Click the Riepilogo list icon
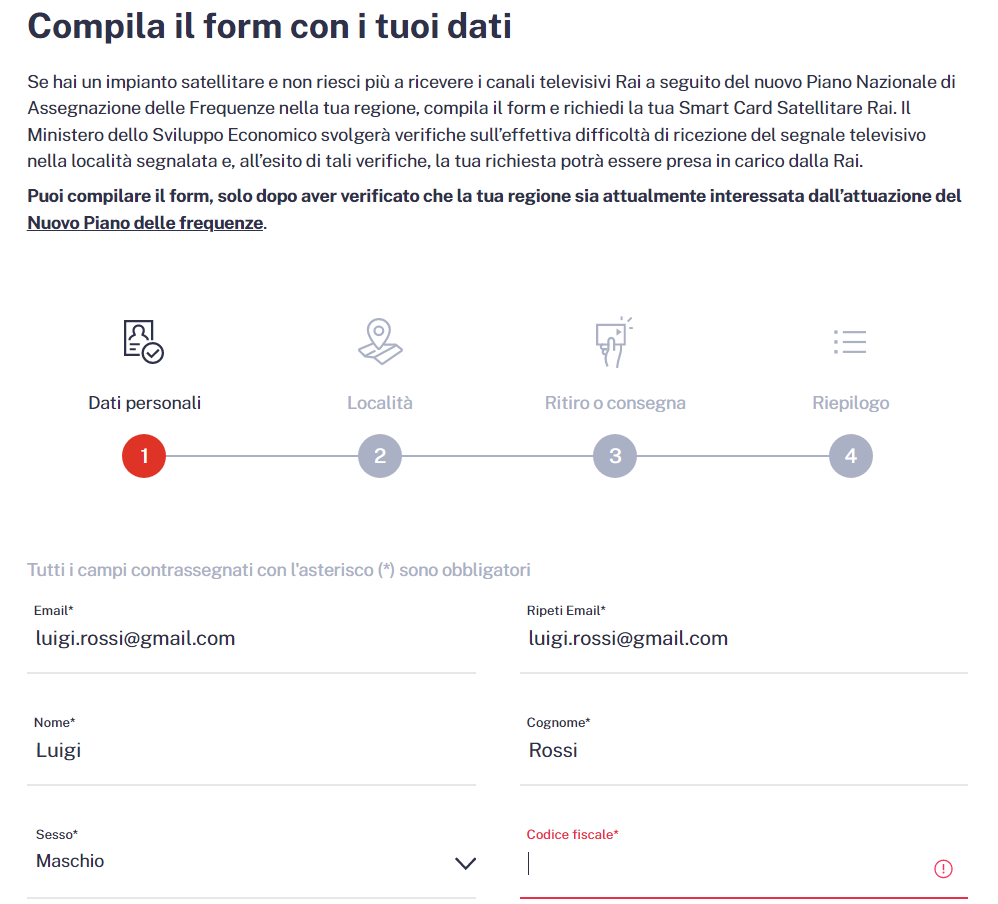The height and width of the screenshot is (904, 998). pos(850,342)
